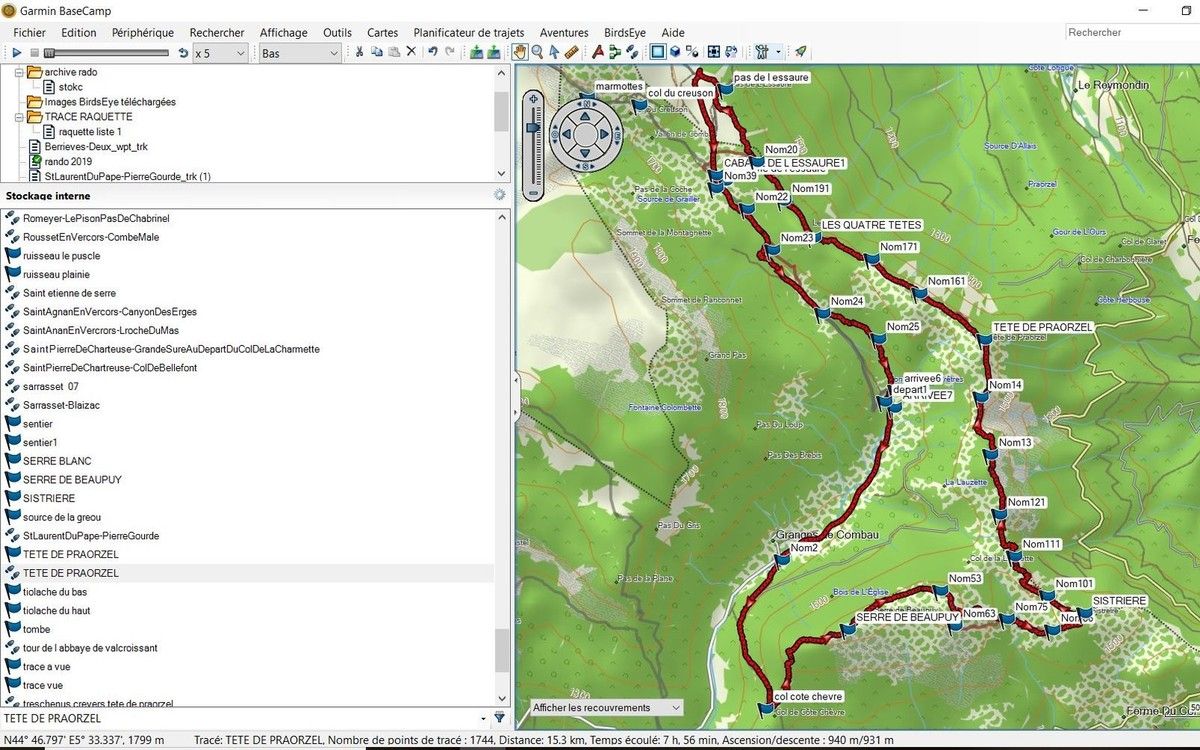This screenshot has width=1200, height=750.
Task: Select rando 2019 in the library tree
Action: pos(68,161)
